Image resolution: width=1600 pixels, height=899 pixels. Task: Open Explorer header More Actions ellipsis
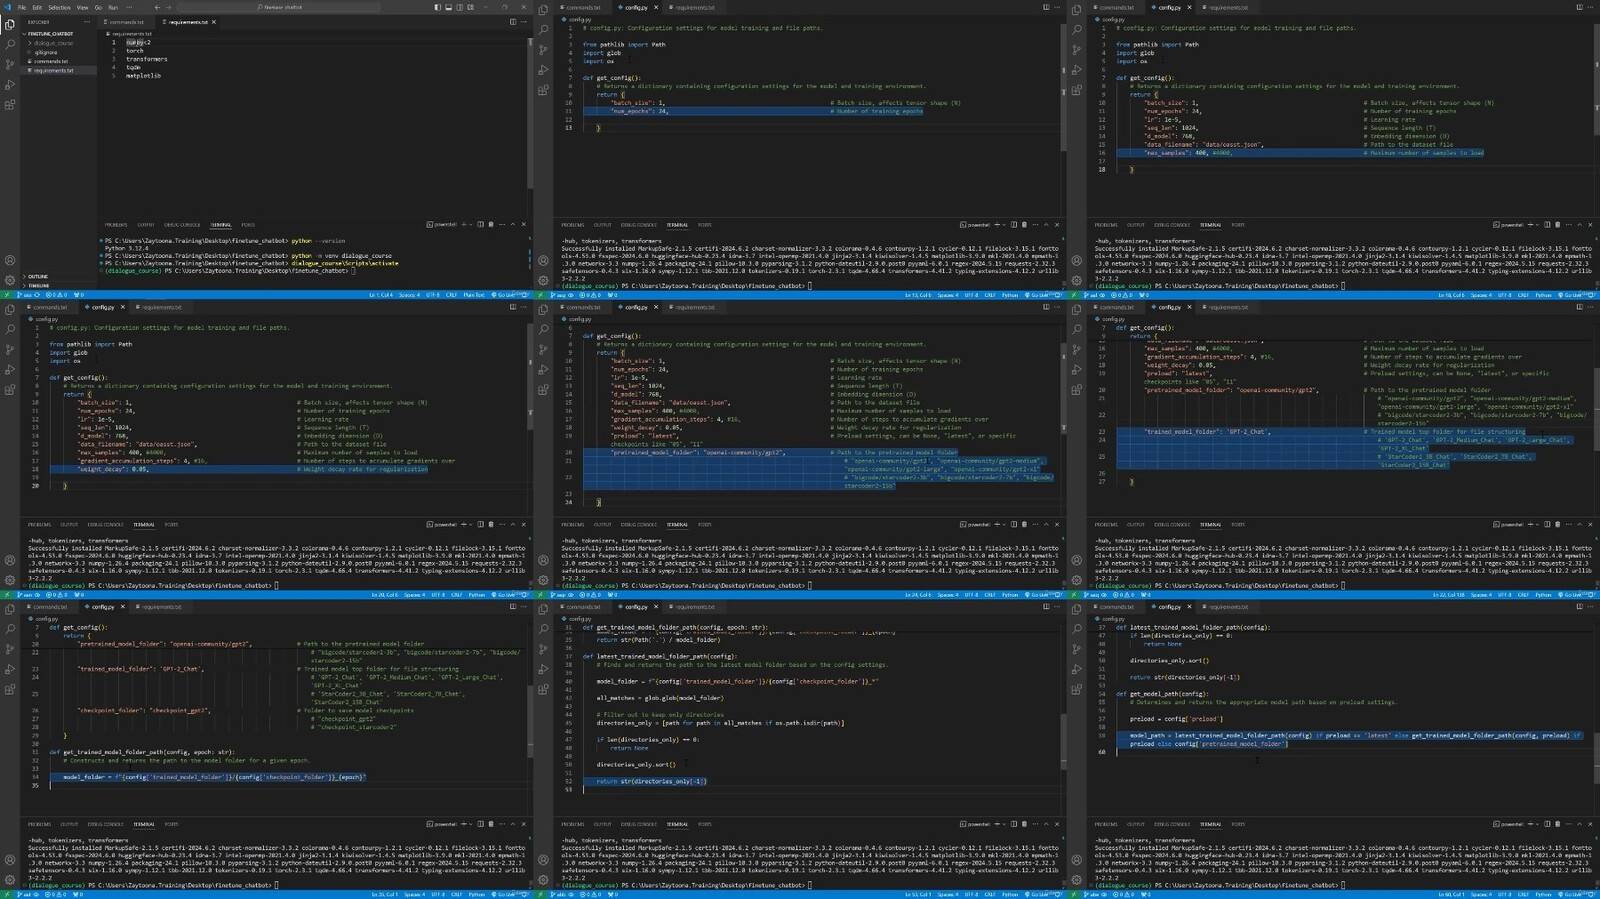tap(87, 22)
